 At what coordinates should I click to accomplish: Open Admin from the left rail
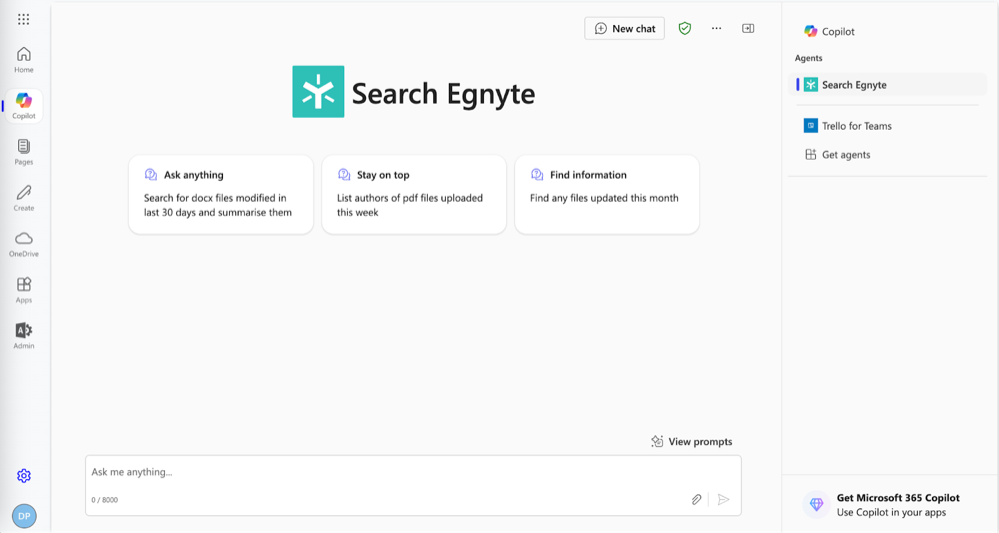point(24,336)
